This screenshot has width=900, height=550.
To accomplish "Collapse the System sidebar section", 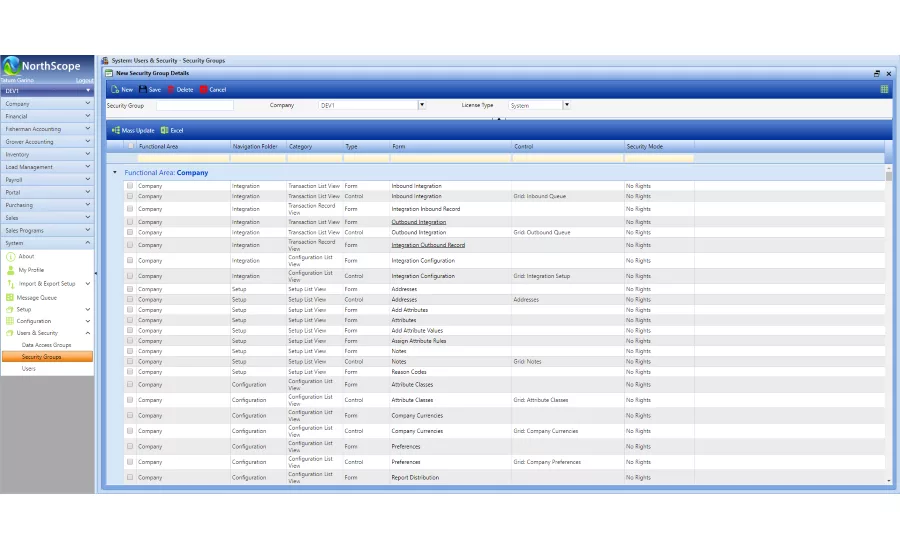I will (x=47, y=243).
